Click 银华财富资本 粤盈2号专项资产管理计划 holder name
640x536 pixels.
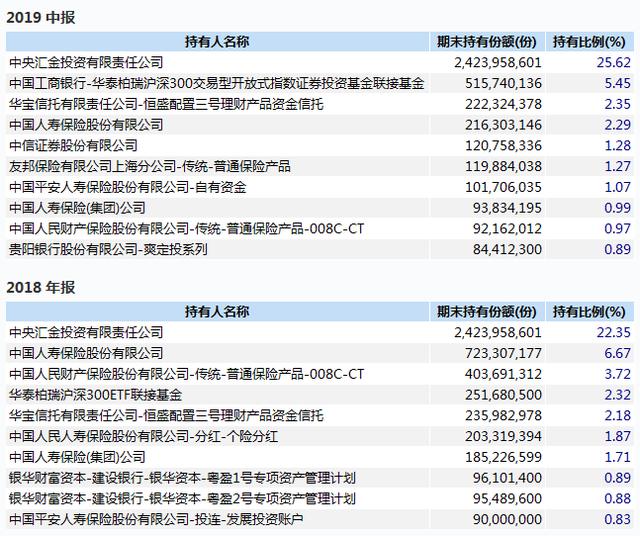pos(182,499)
